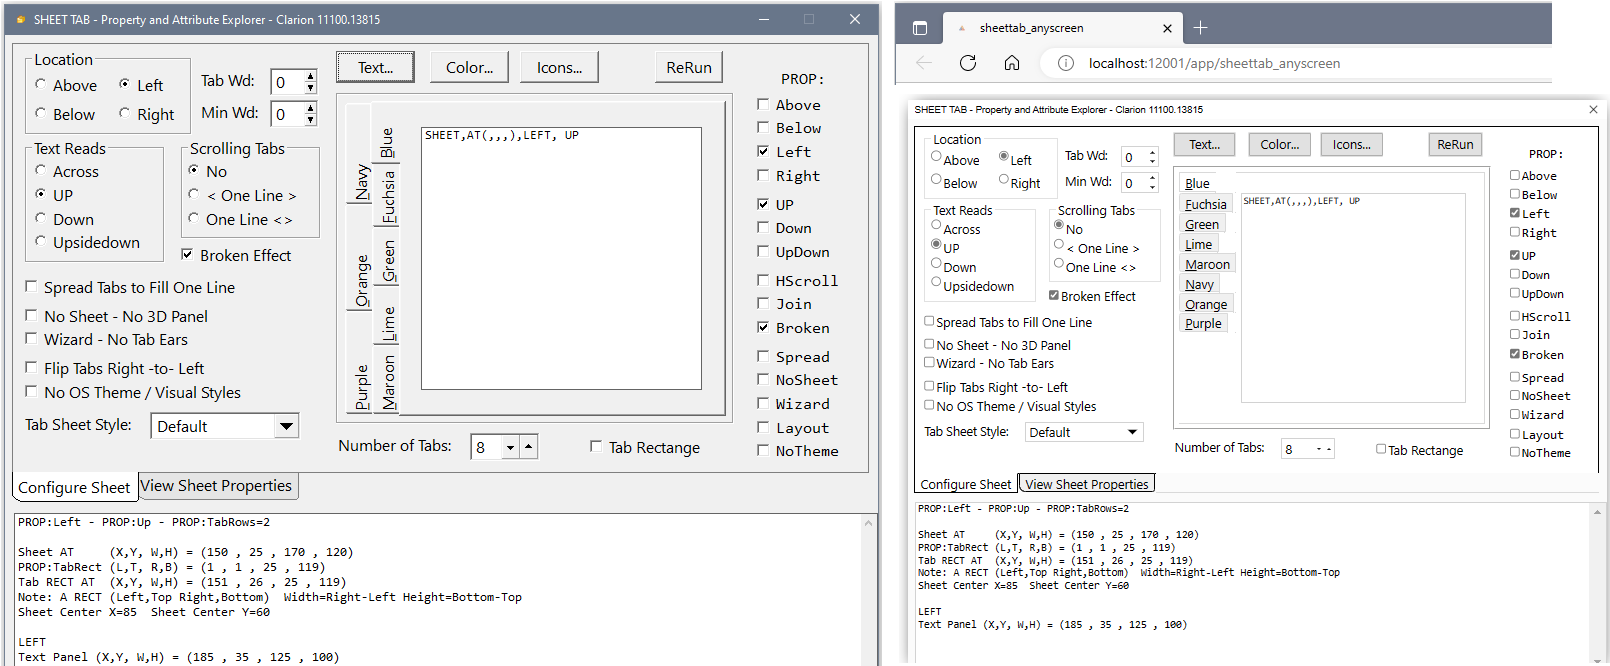Image resolution: width=1610 pixels, height=666 pixels.
Task: Toggle Broken Effect checkbox in desktop window
Action: coord(187,255)
